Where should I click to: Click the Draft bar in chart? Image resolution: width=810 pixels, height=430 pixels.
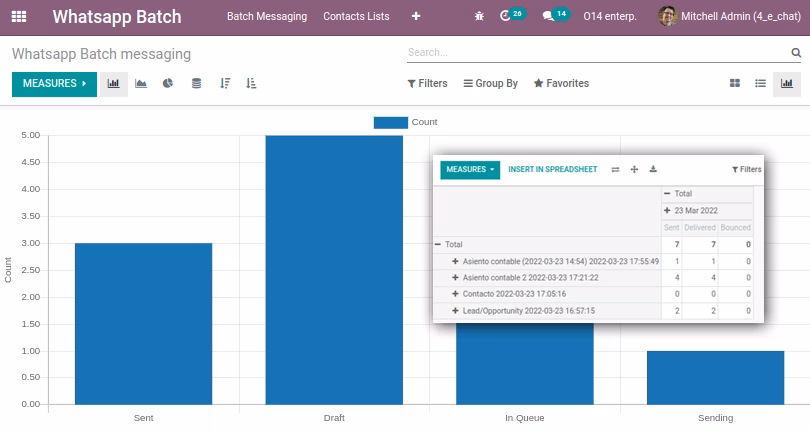[x=334, y=270]
